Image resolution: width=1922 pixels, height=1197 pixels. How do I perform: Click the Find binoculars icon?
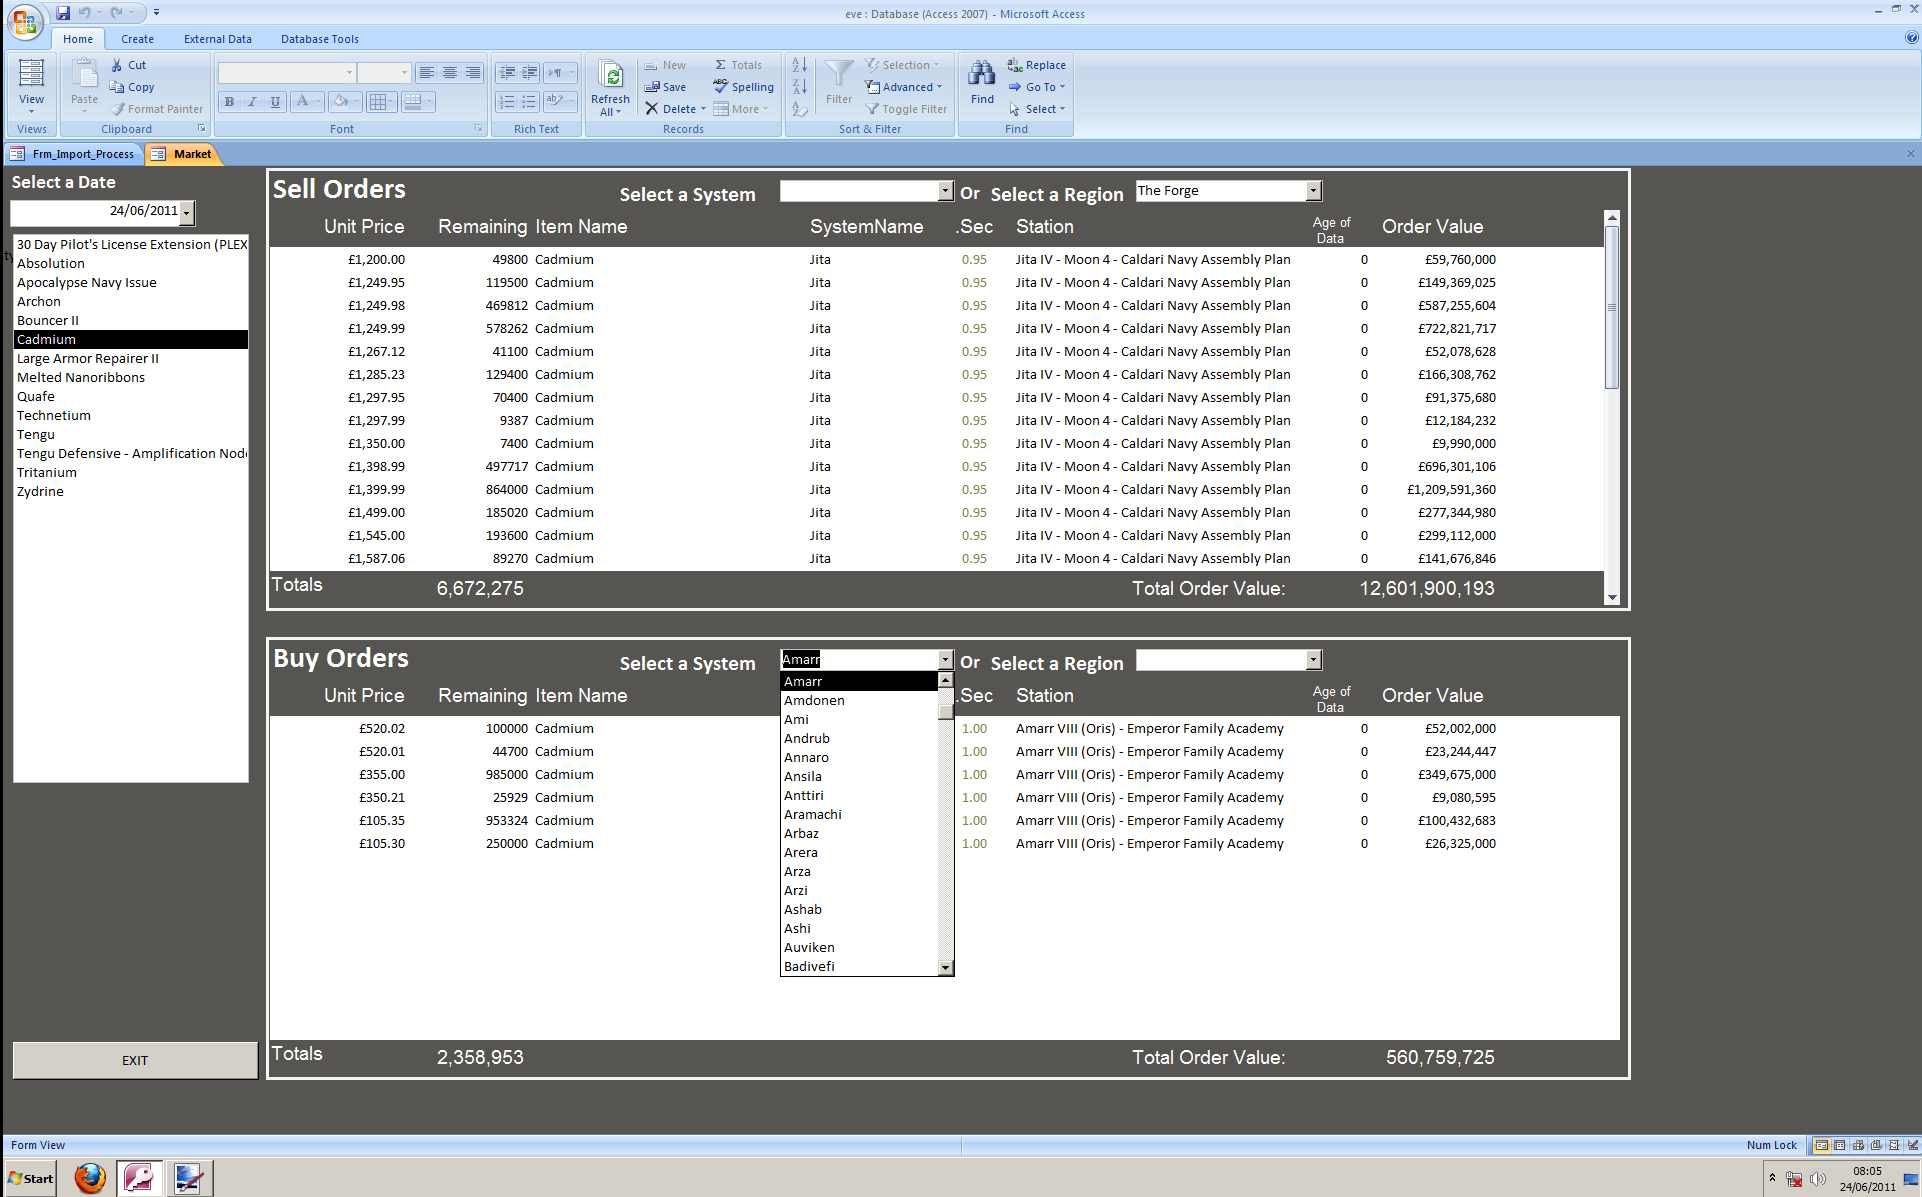[x=981, y=75]
